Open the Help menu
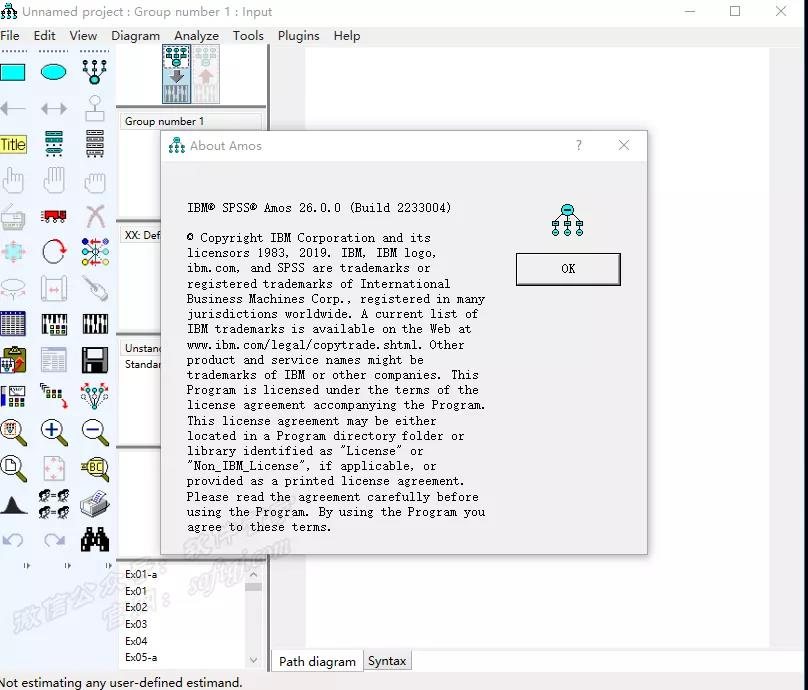Screen dimensions: 808x690 (347, 36)
